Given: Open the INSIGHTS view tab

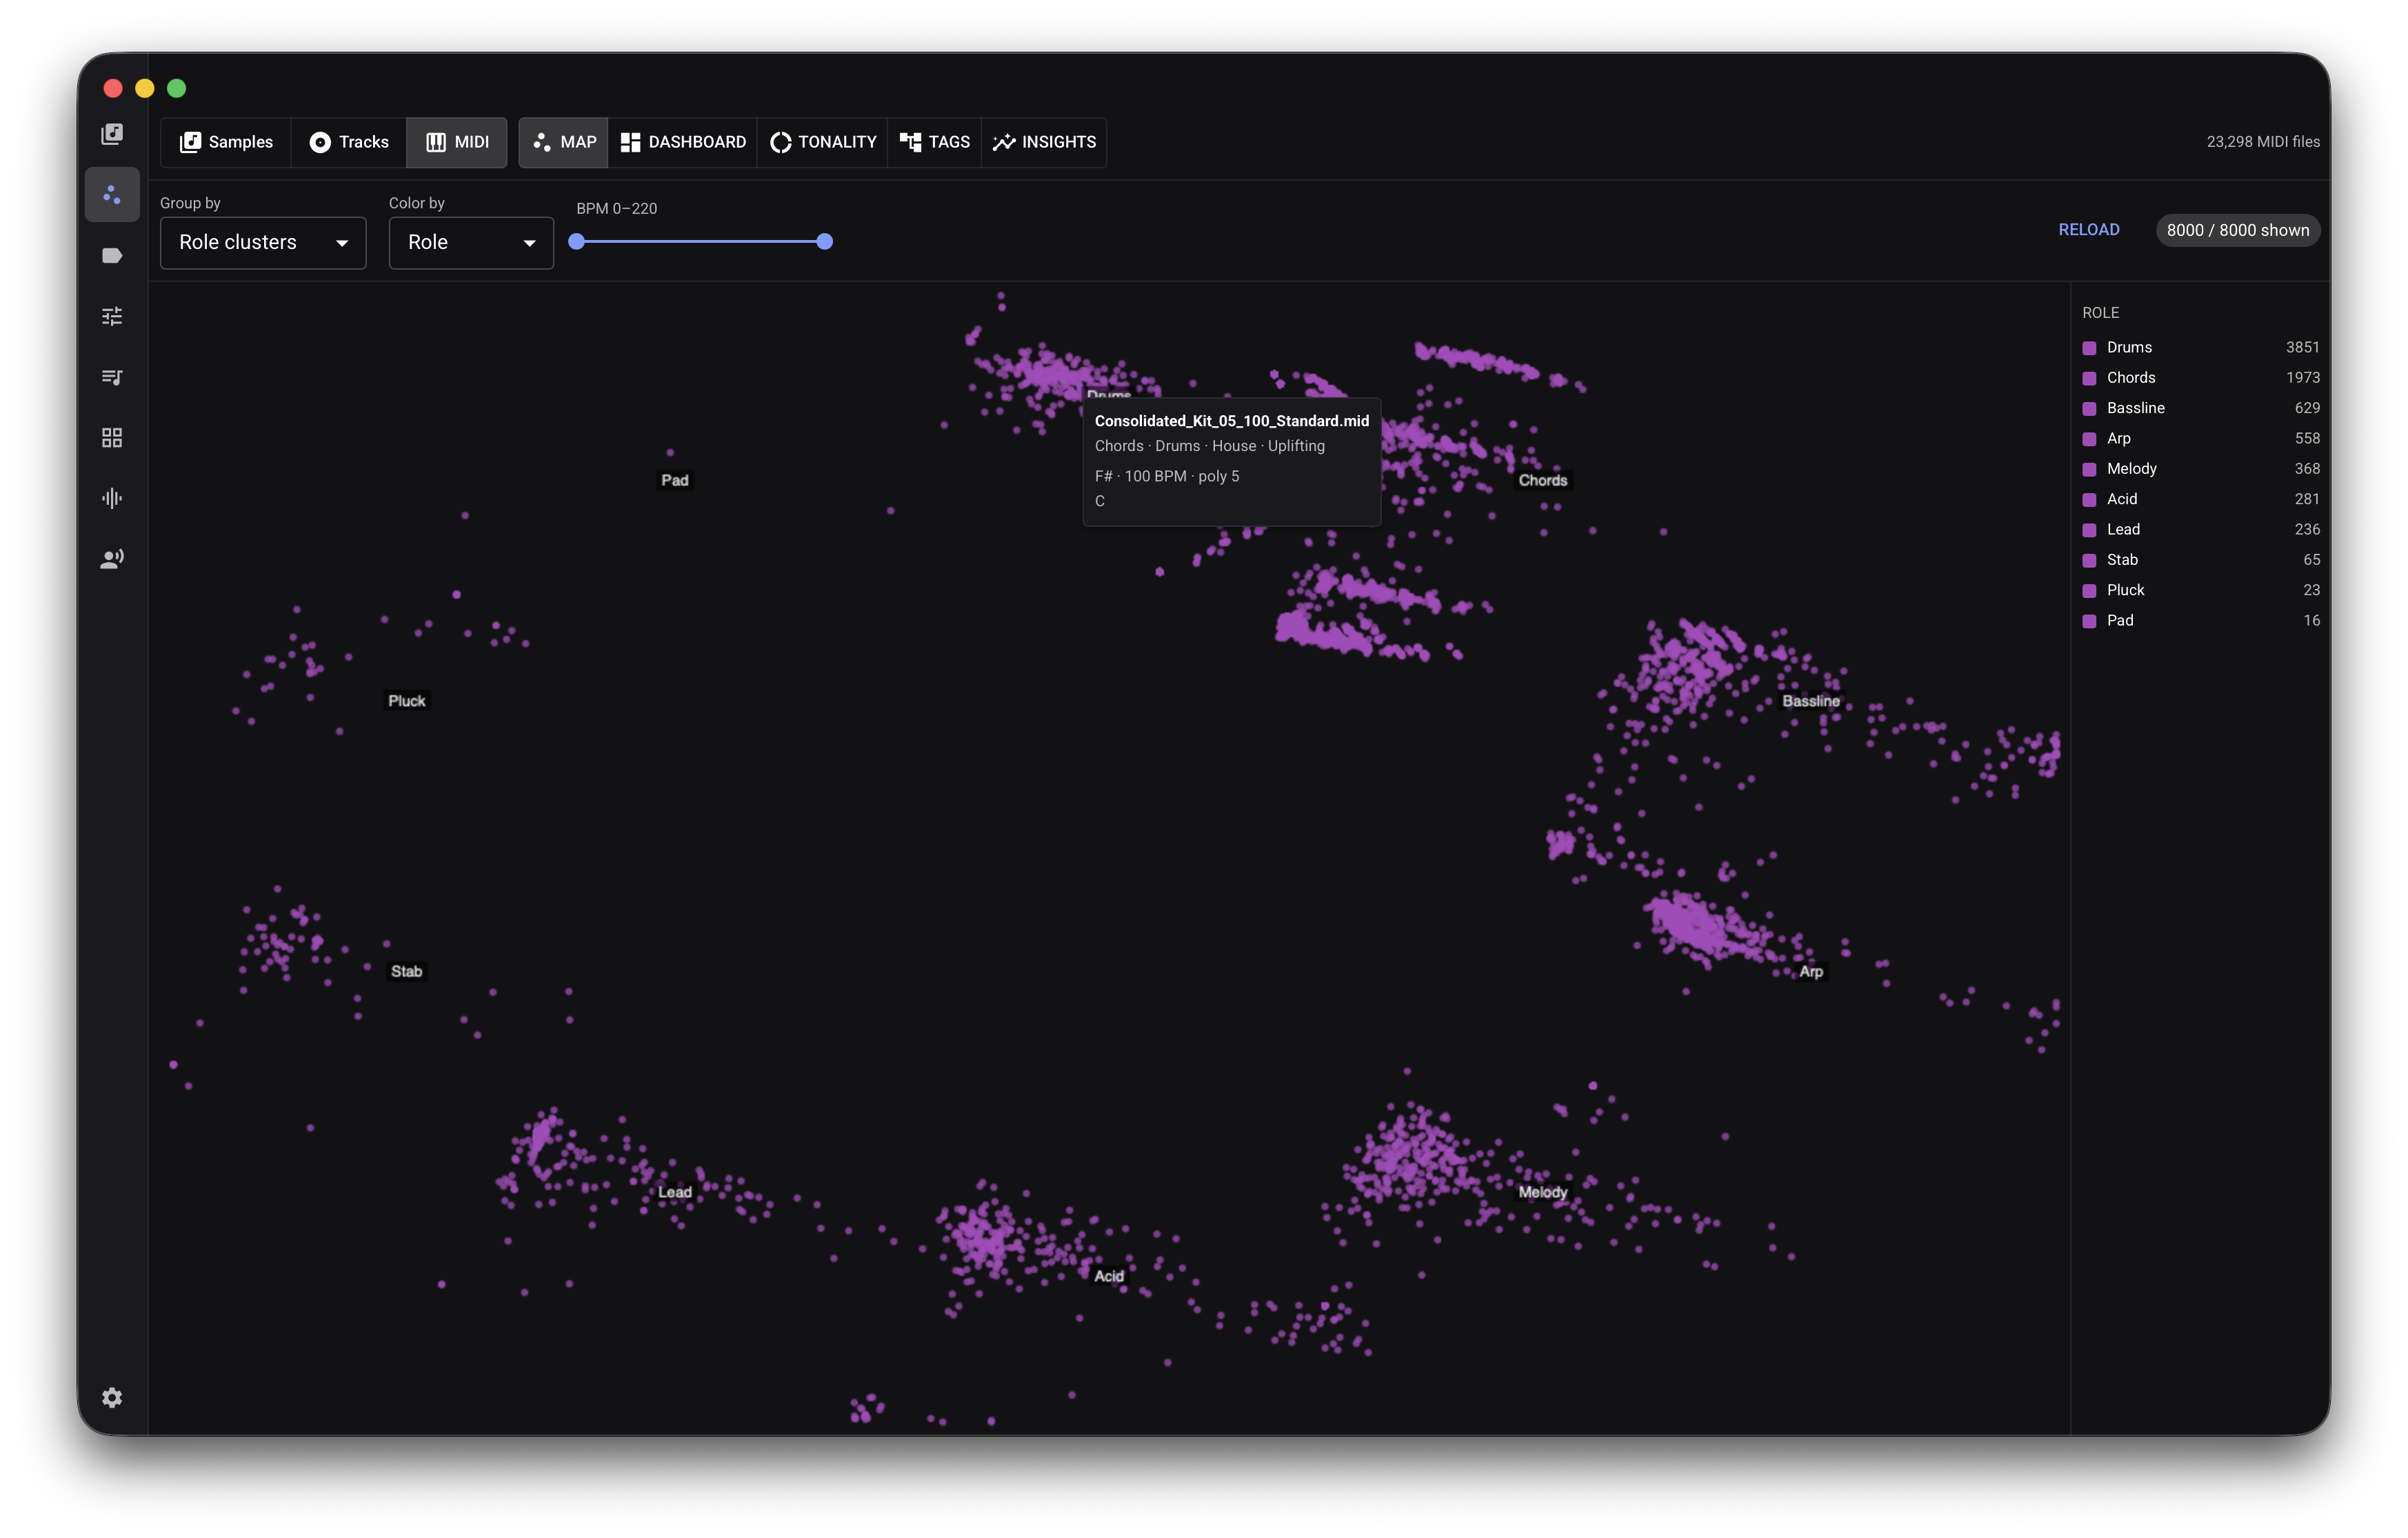Looking at the screenshot, I should (x=1044, y=142).
